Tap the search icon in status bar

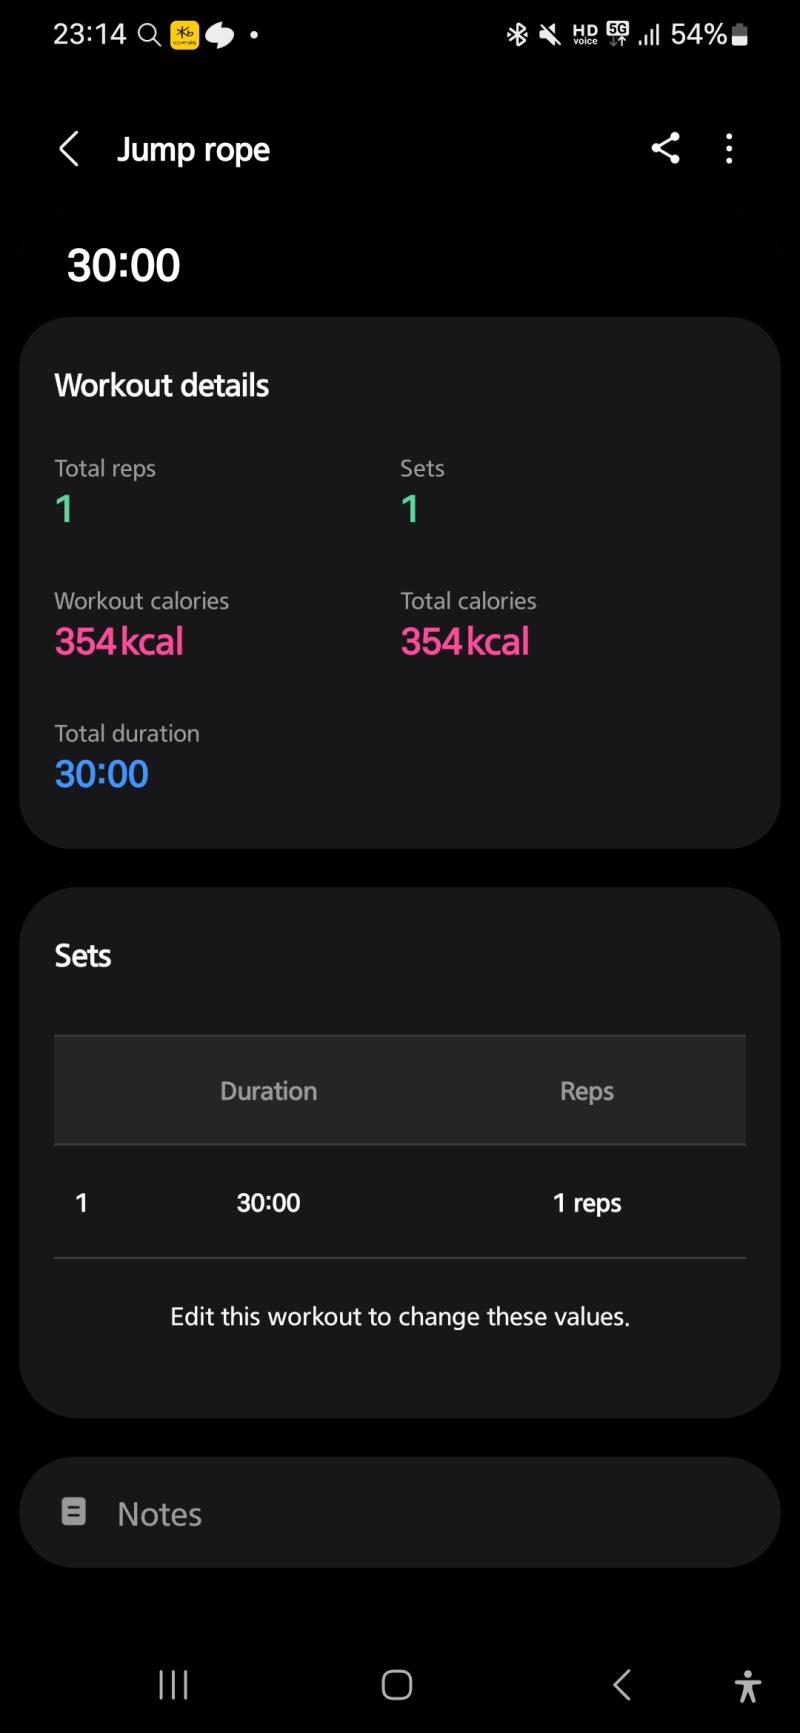coord(149,35)
